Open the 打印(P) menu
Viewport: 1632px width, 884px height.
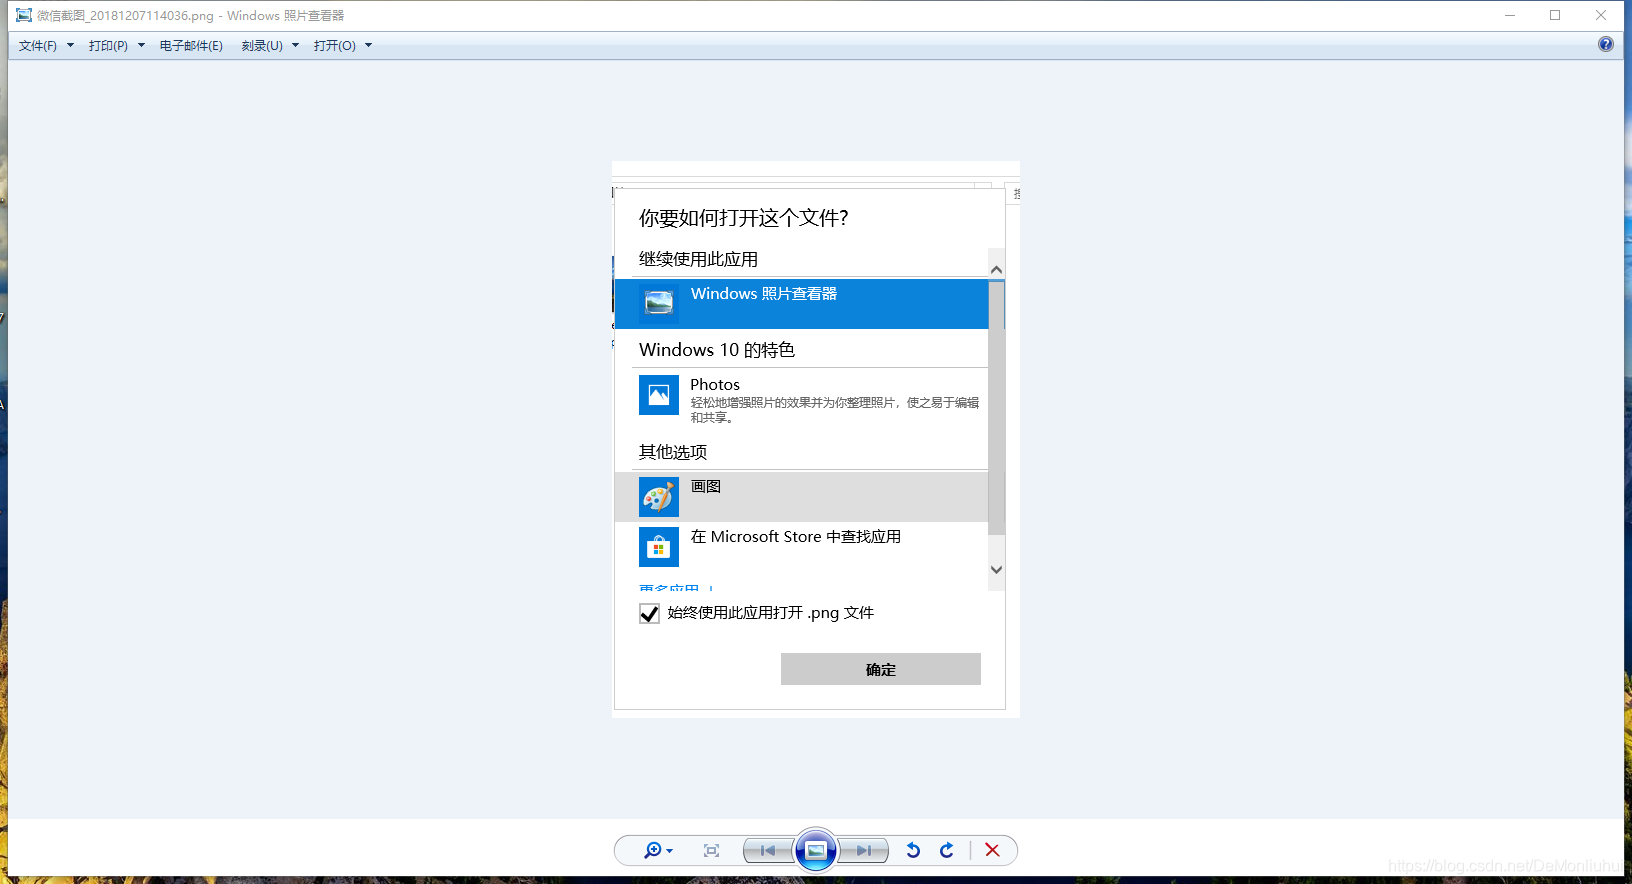[116, 46]
